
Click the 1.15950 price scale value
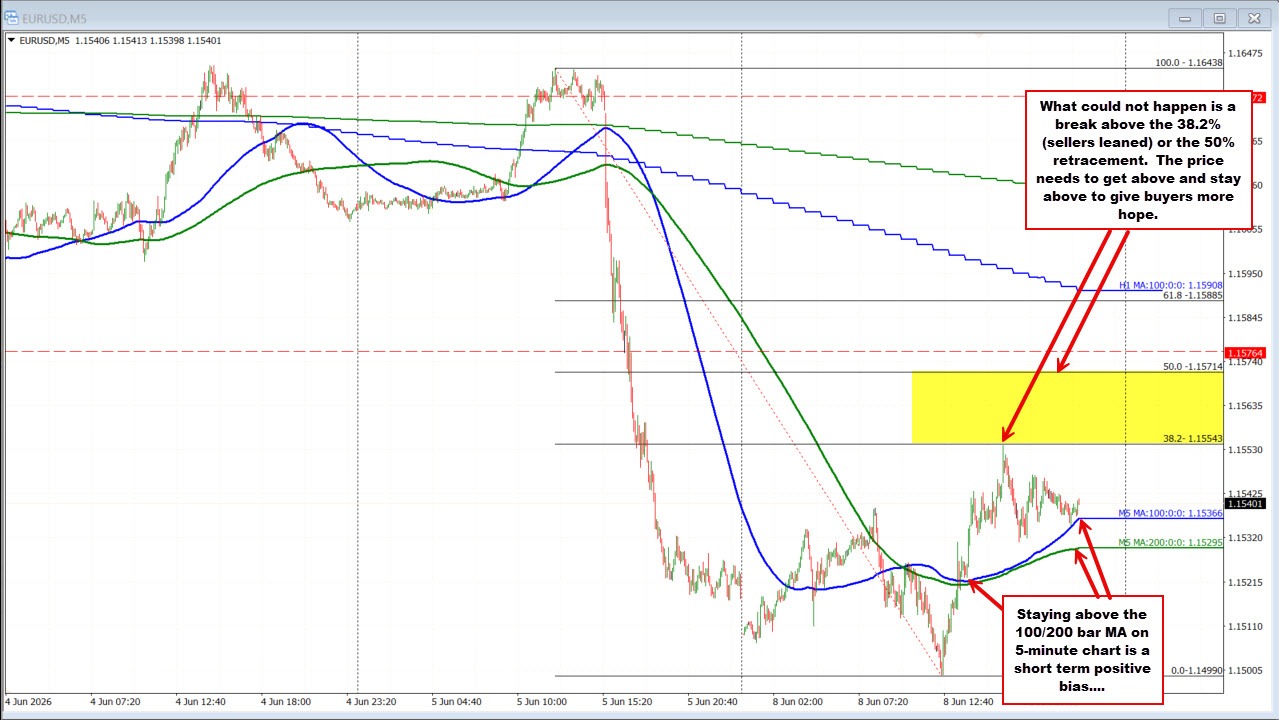coord(1246,274)
